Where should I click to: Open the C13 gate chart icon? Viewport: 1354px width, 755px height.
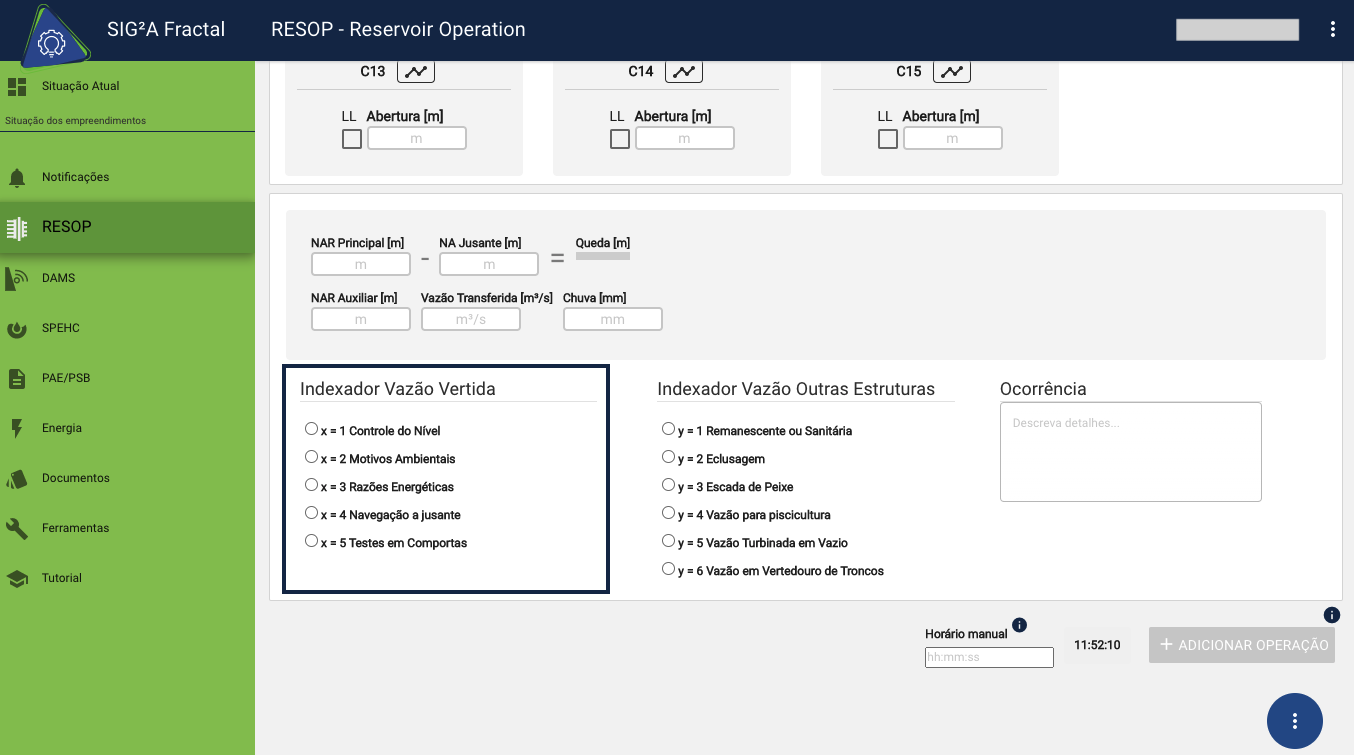pos(416,72)
